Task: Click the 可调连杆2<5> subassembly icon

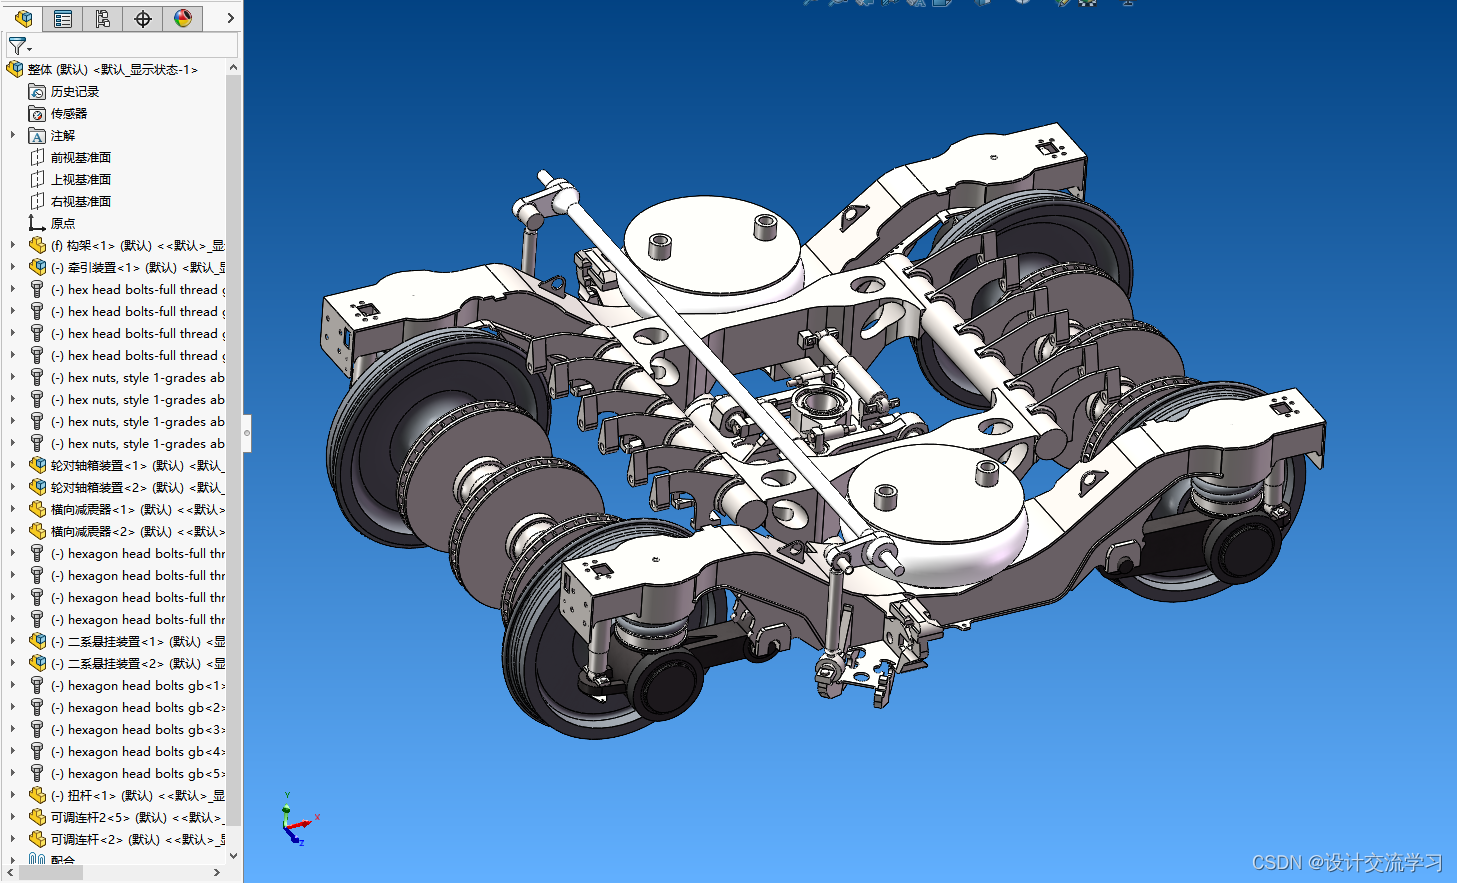Action: pos(37,817)
